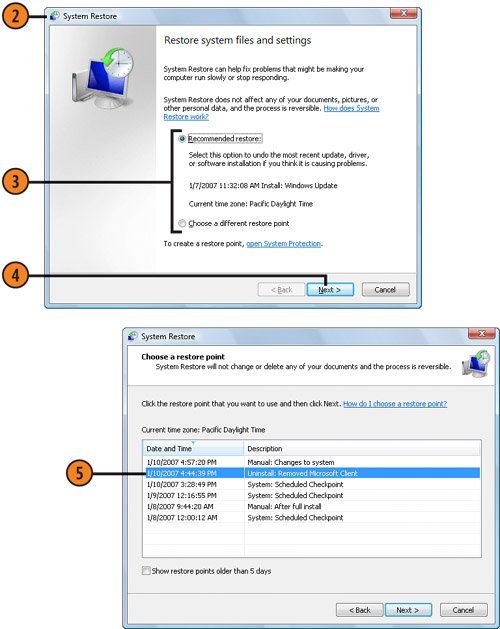Enable Show restore points older than 5 days
Screen dimensions: 500x629
click(x=146, y=570)
